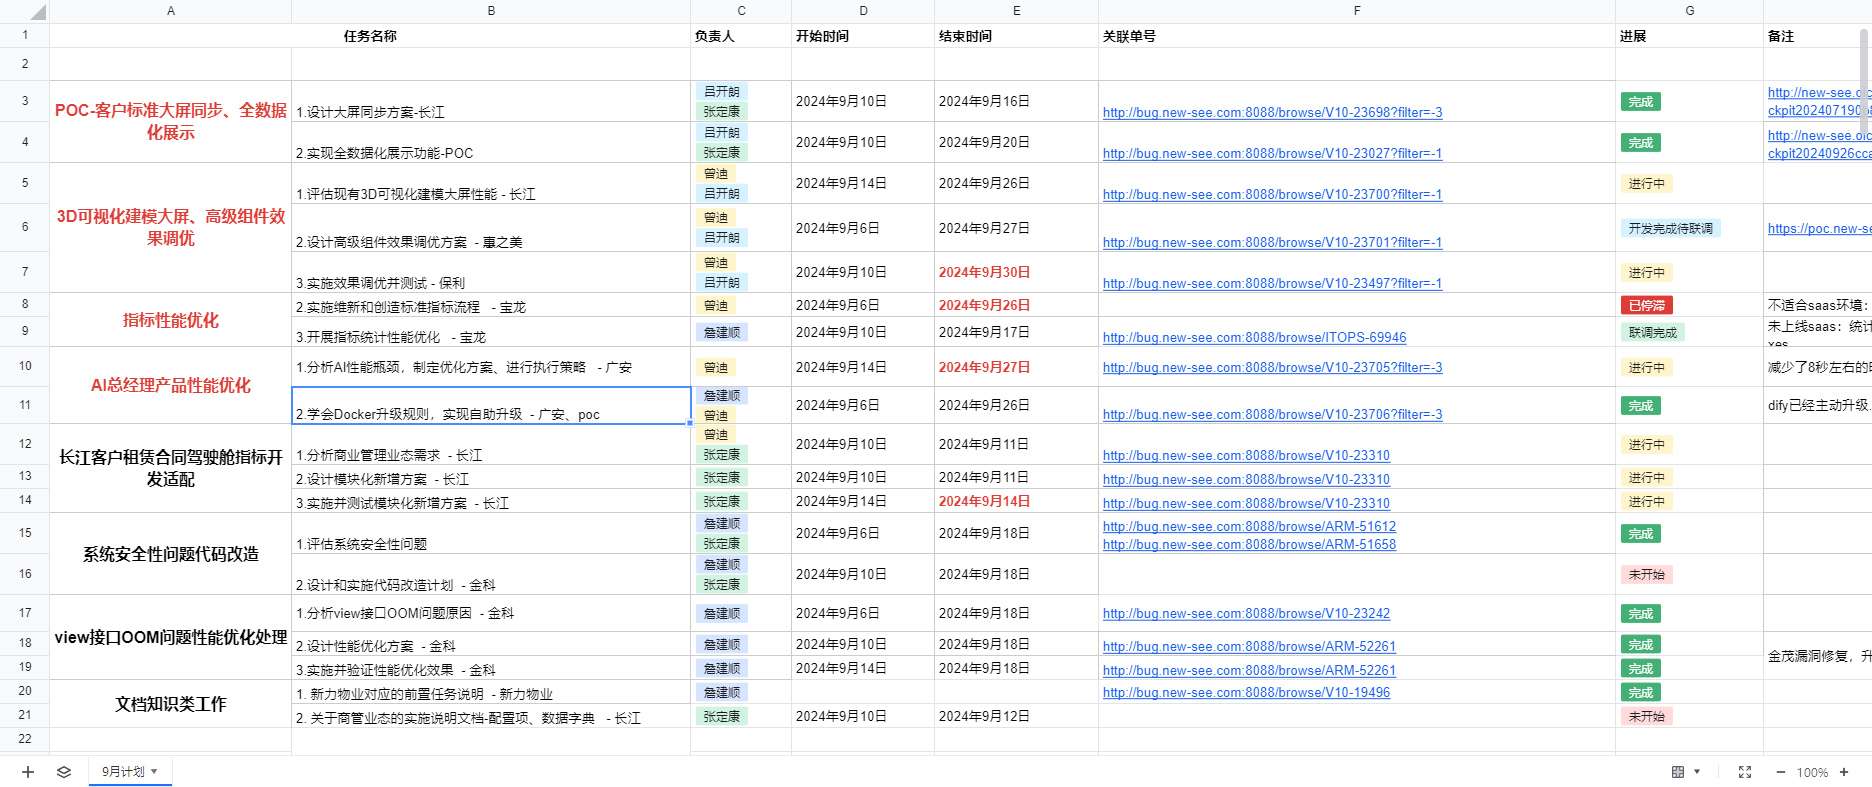The height and width of the screenshot is (787, 1872).
Task: Zoom in with the plus icon by 100%
Action: tap(1844, 772)
